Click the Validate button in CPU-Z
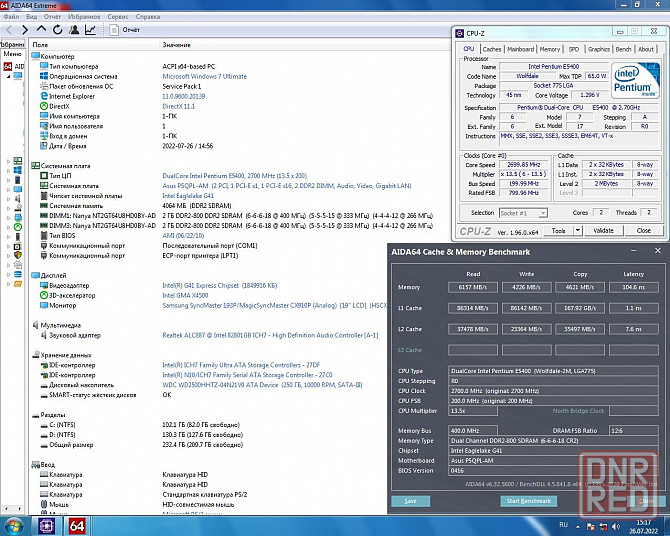Image resolution: width=670 pixels, height=536 pixels. (603, 230)
